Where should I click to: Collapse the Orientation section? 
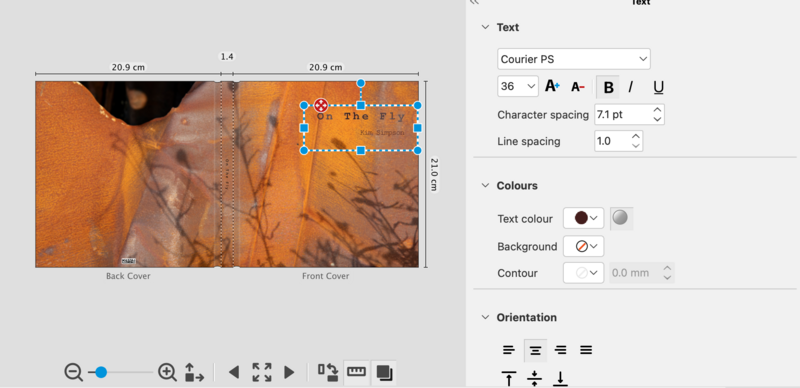pos(485,318)
